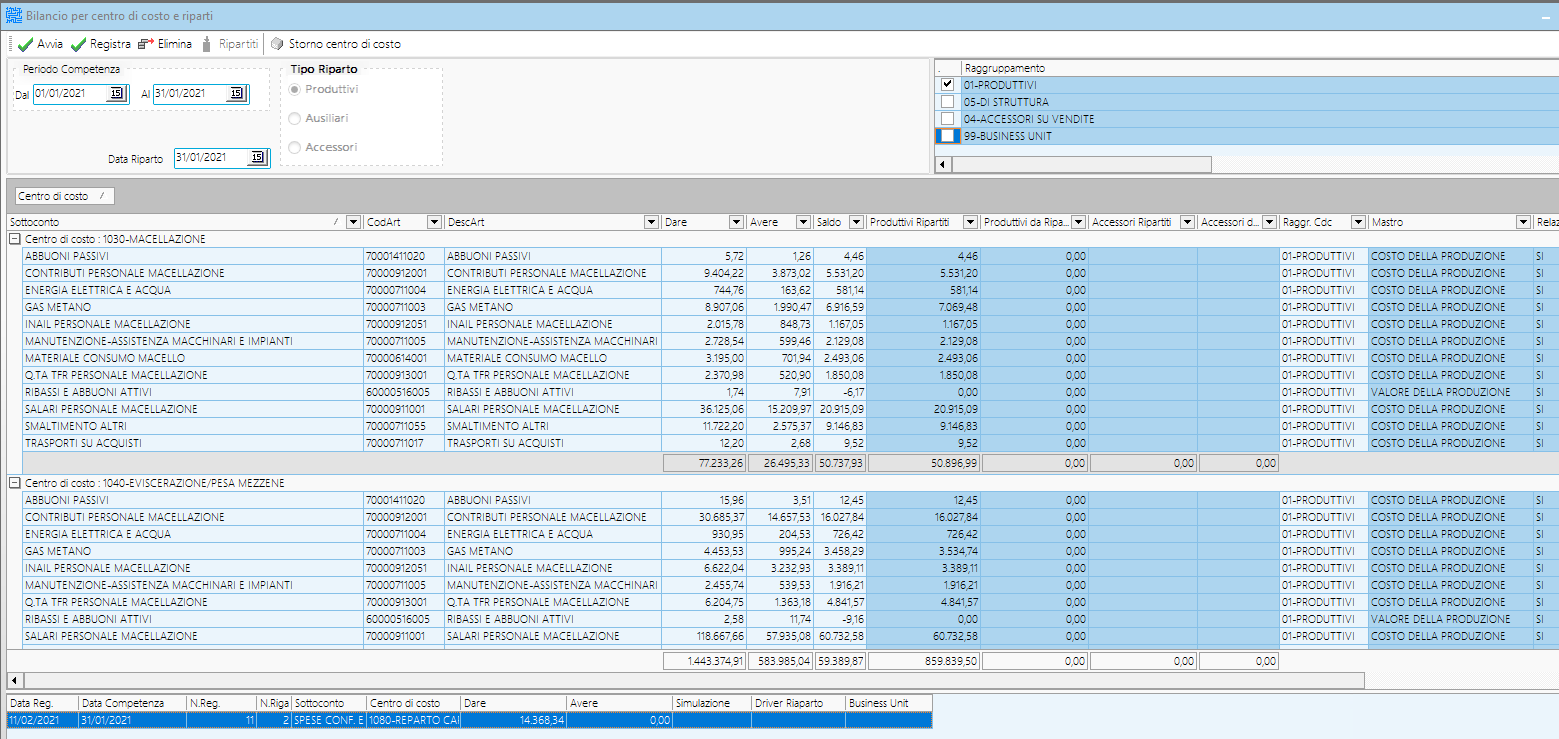Check the 05-DI STRUTTURA grouping checkbox

click(948, 102)
